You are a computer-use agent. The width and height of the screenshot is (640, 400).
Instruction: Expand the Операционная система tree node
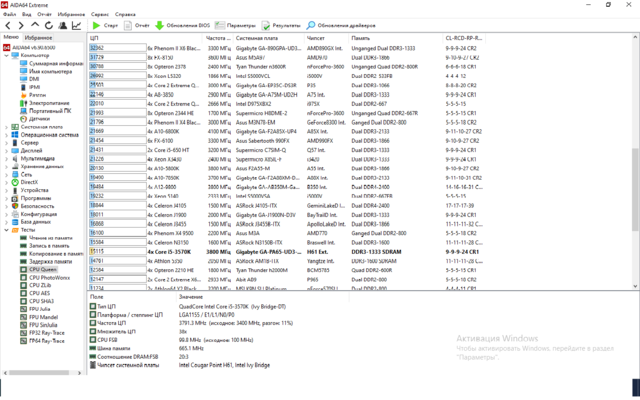click(x=7, y=135)
